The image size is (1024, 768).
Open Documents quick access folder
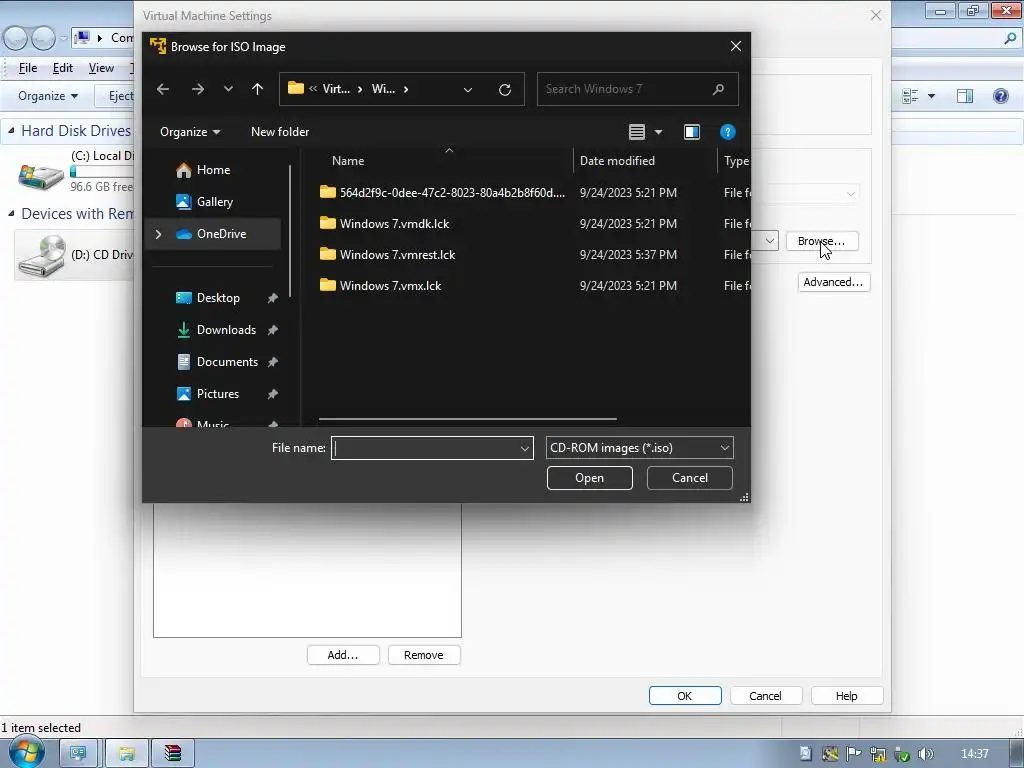tap(227, 362)
